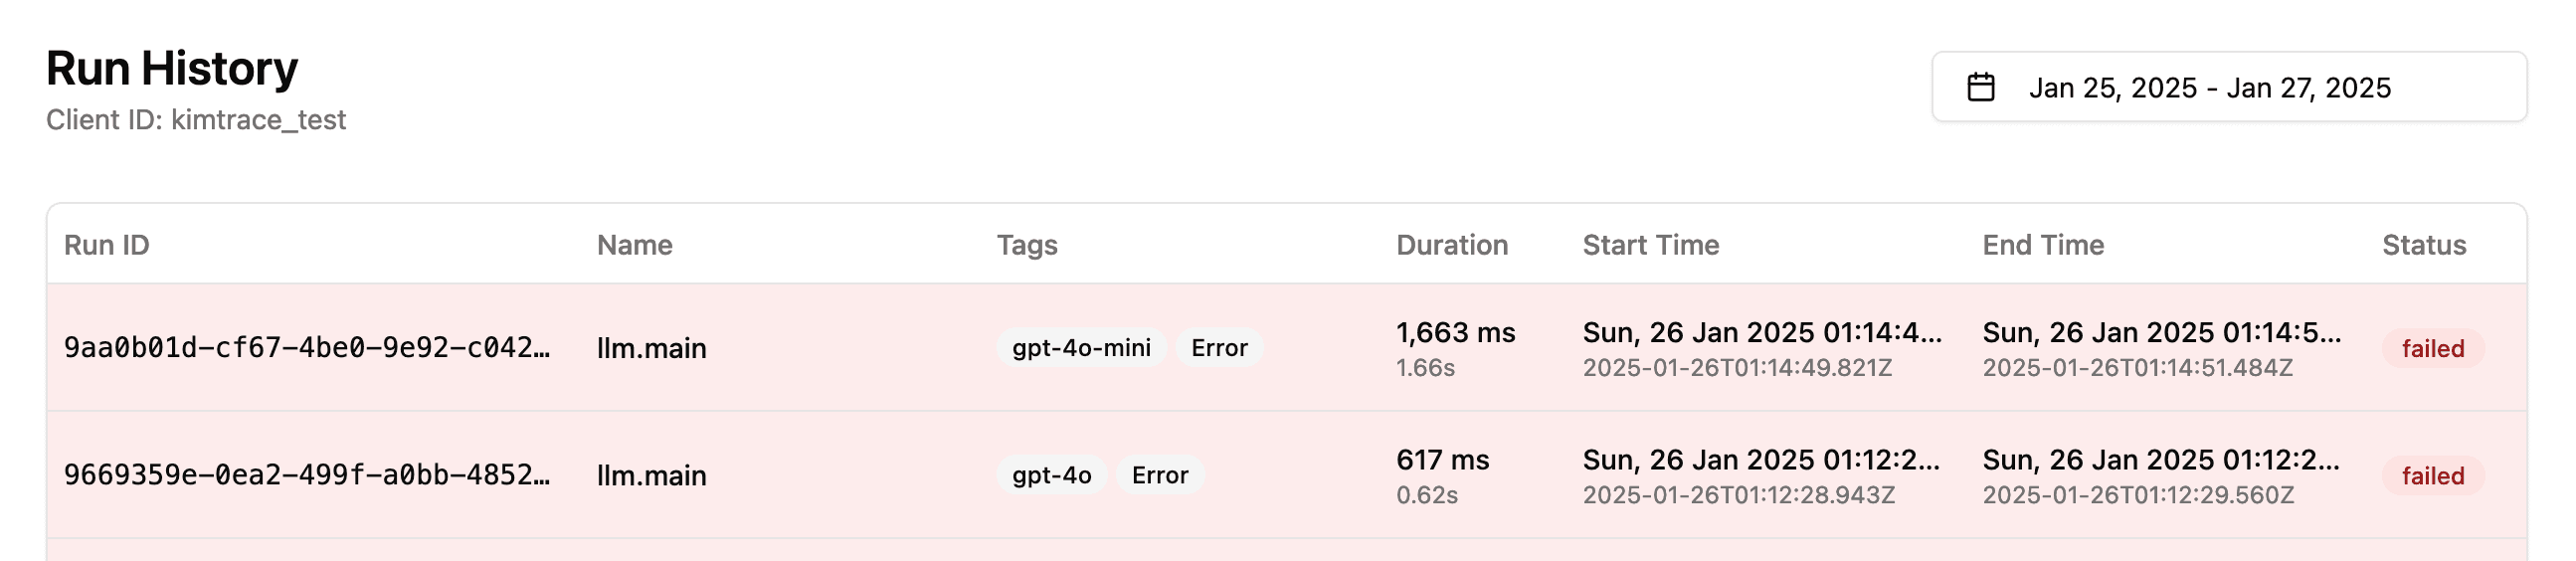Open run 9aa0b01d-cf67 by its ID
The height and width of the screenshot is (561, 2576).
(307, 347)
